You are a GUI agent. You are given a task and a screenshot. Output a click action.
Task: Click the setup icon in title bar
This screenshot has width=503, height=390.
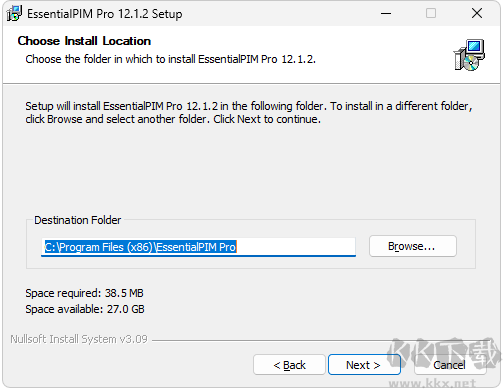coord(14,13)
